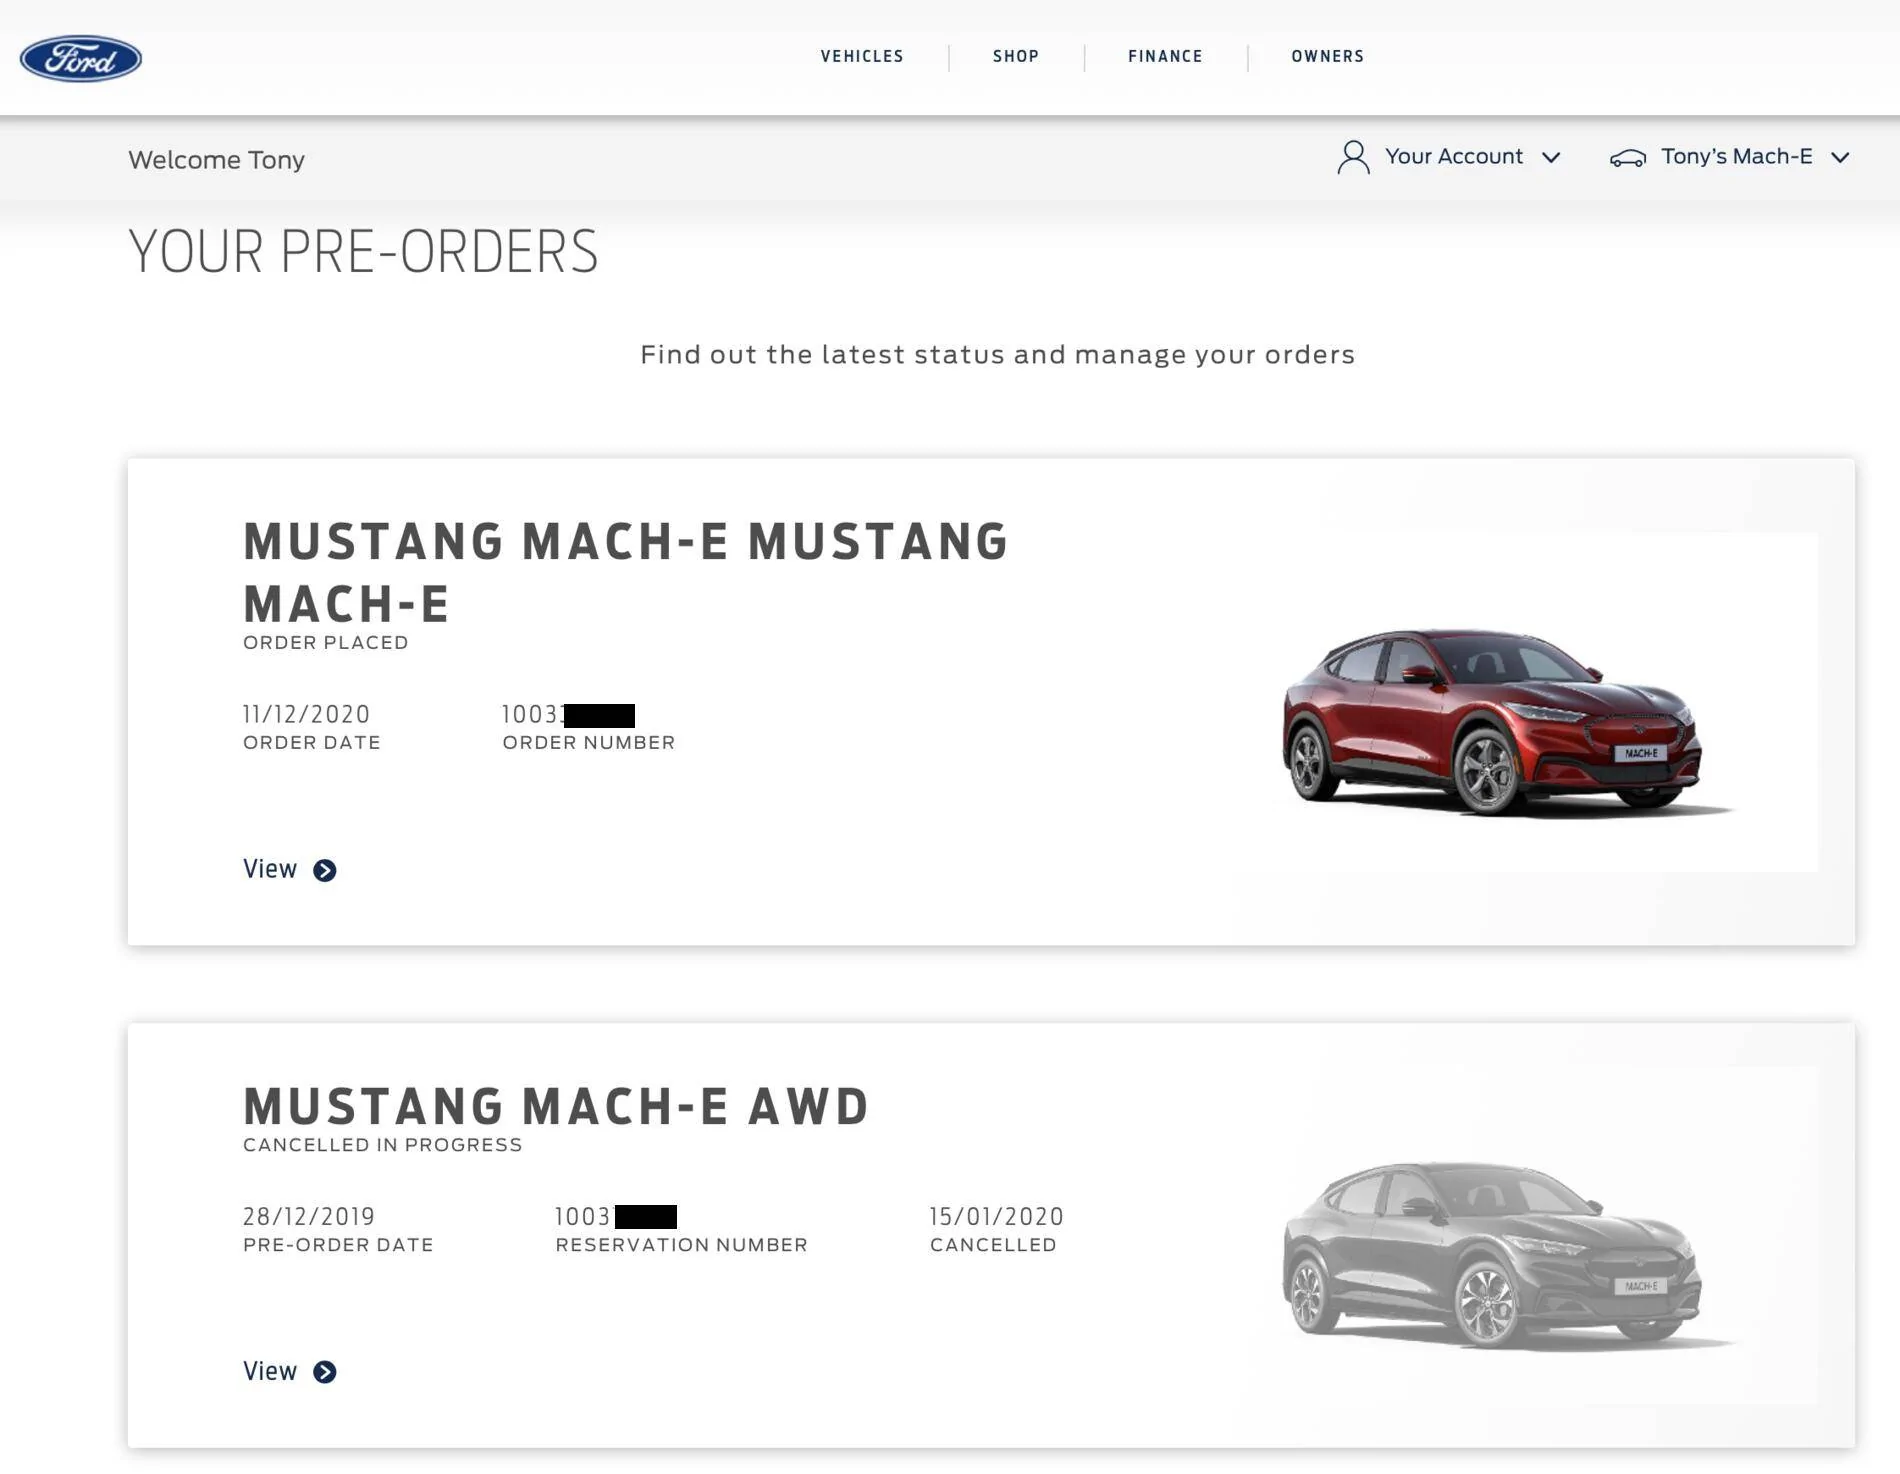
Task: Click the car icon beside Tony's Mach-E
Action: point(1627,158)
